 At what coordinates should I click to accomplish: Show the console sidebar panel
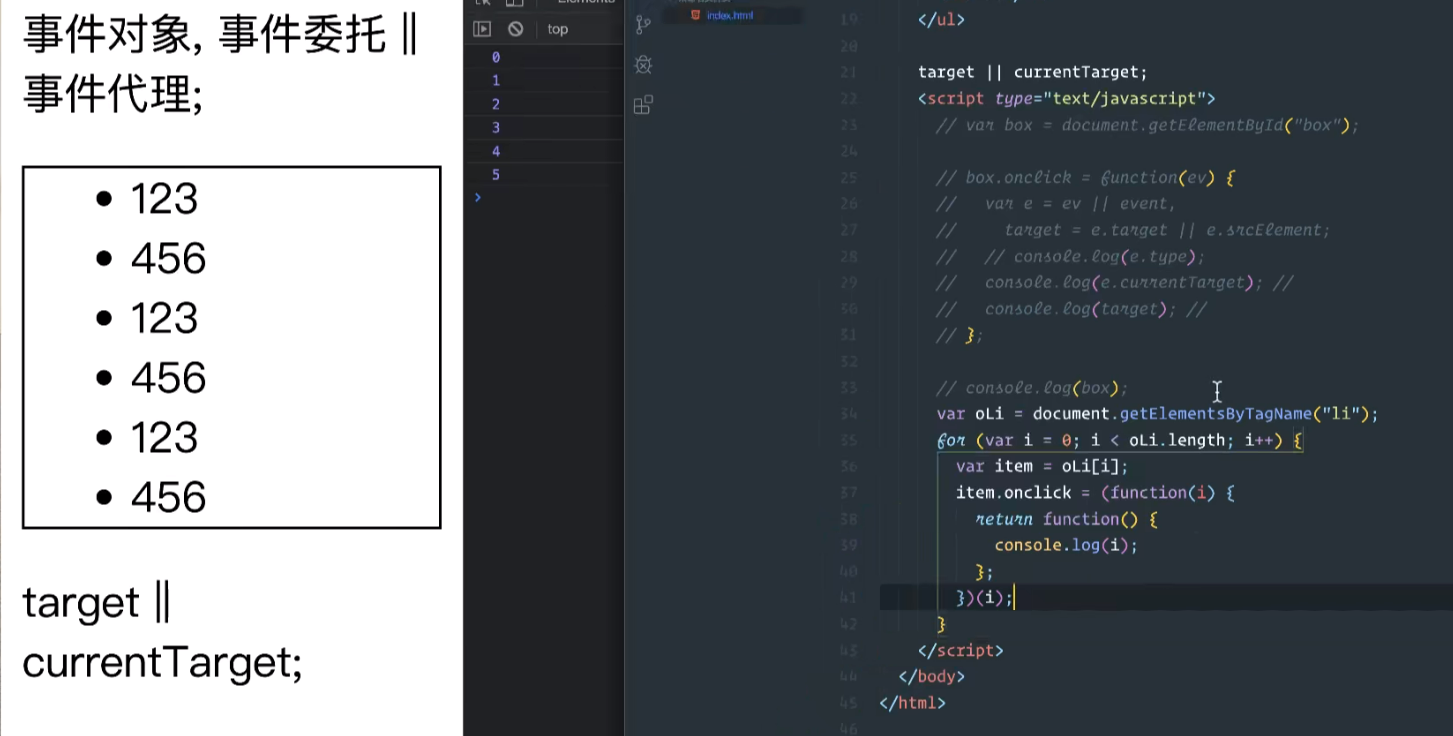click(482, 29)
